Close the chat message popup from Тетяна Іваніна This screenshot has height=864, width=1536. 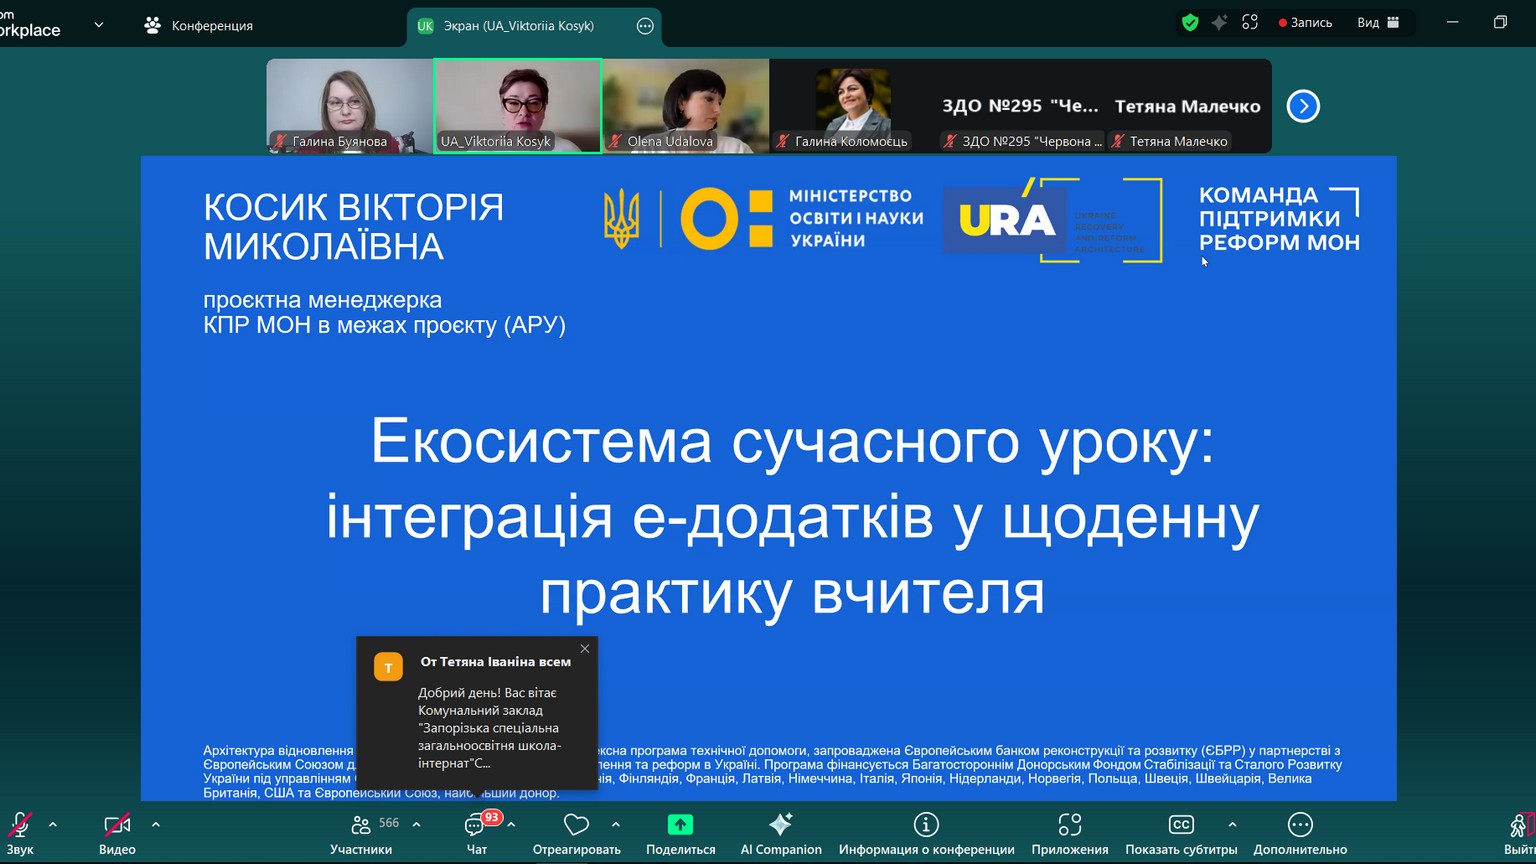click(x=585, y=649)
